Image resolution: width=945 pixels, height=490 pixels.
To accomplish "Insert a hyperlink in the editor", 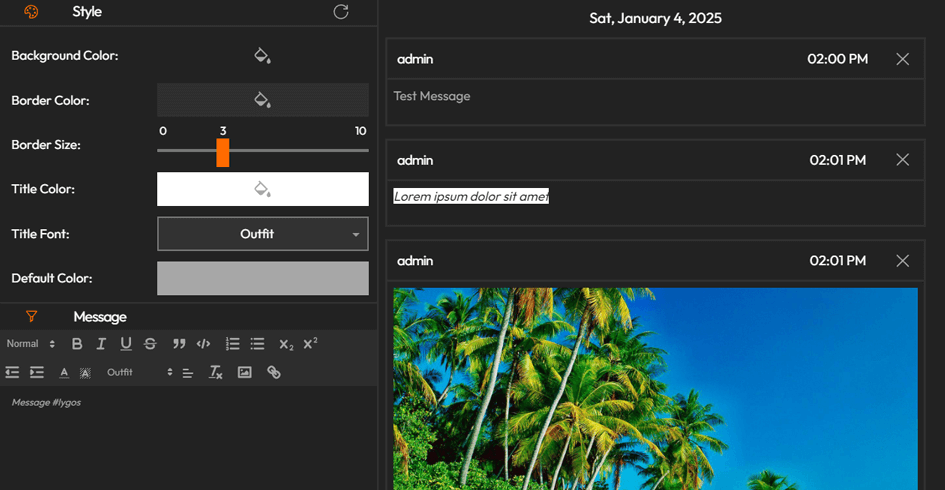I will pos(273,372).
